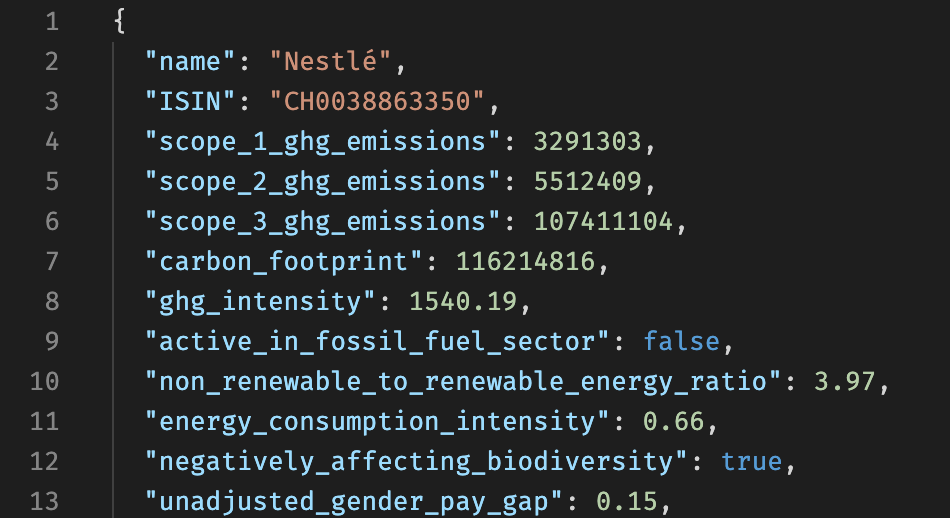Image resolution: width=950 pixels, height=518 pixels.
Task: Click the true value for negatively_affecting_biodiversity
Action: tap(751, 462)
